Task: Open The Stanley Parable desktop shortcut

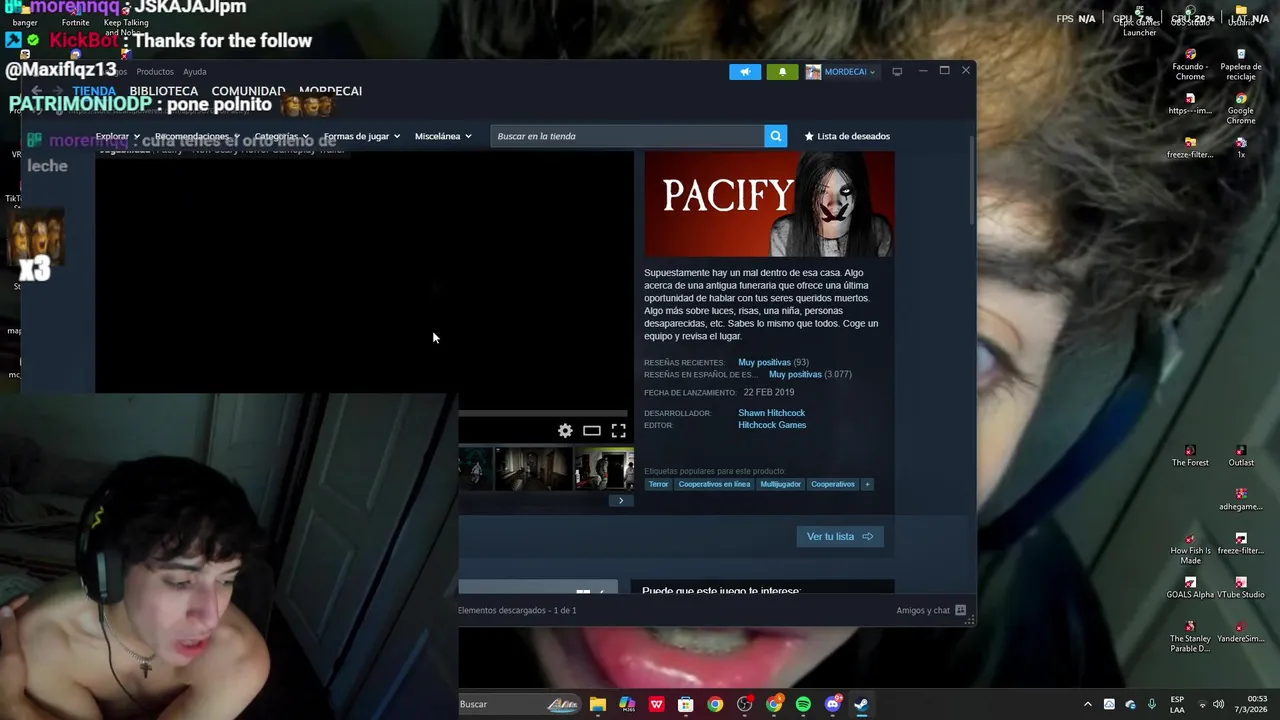Action: click(1190, 637)
